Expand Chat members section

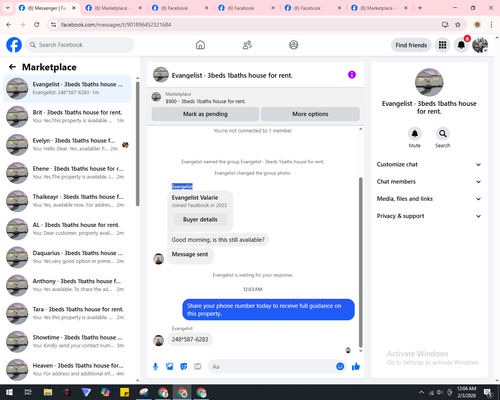pos(429,182)
